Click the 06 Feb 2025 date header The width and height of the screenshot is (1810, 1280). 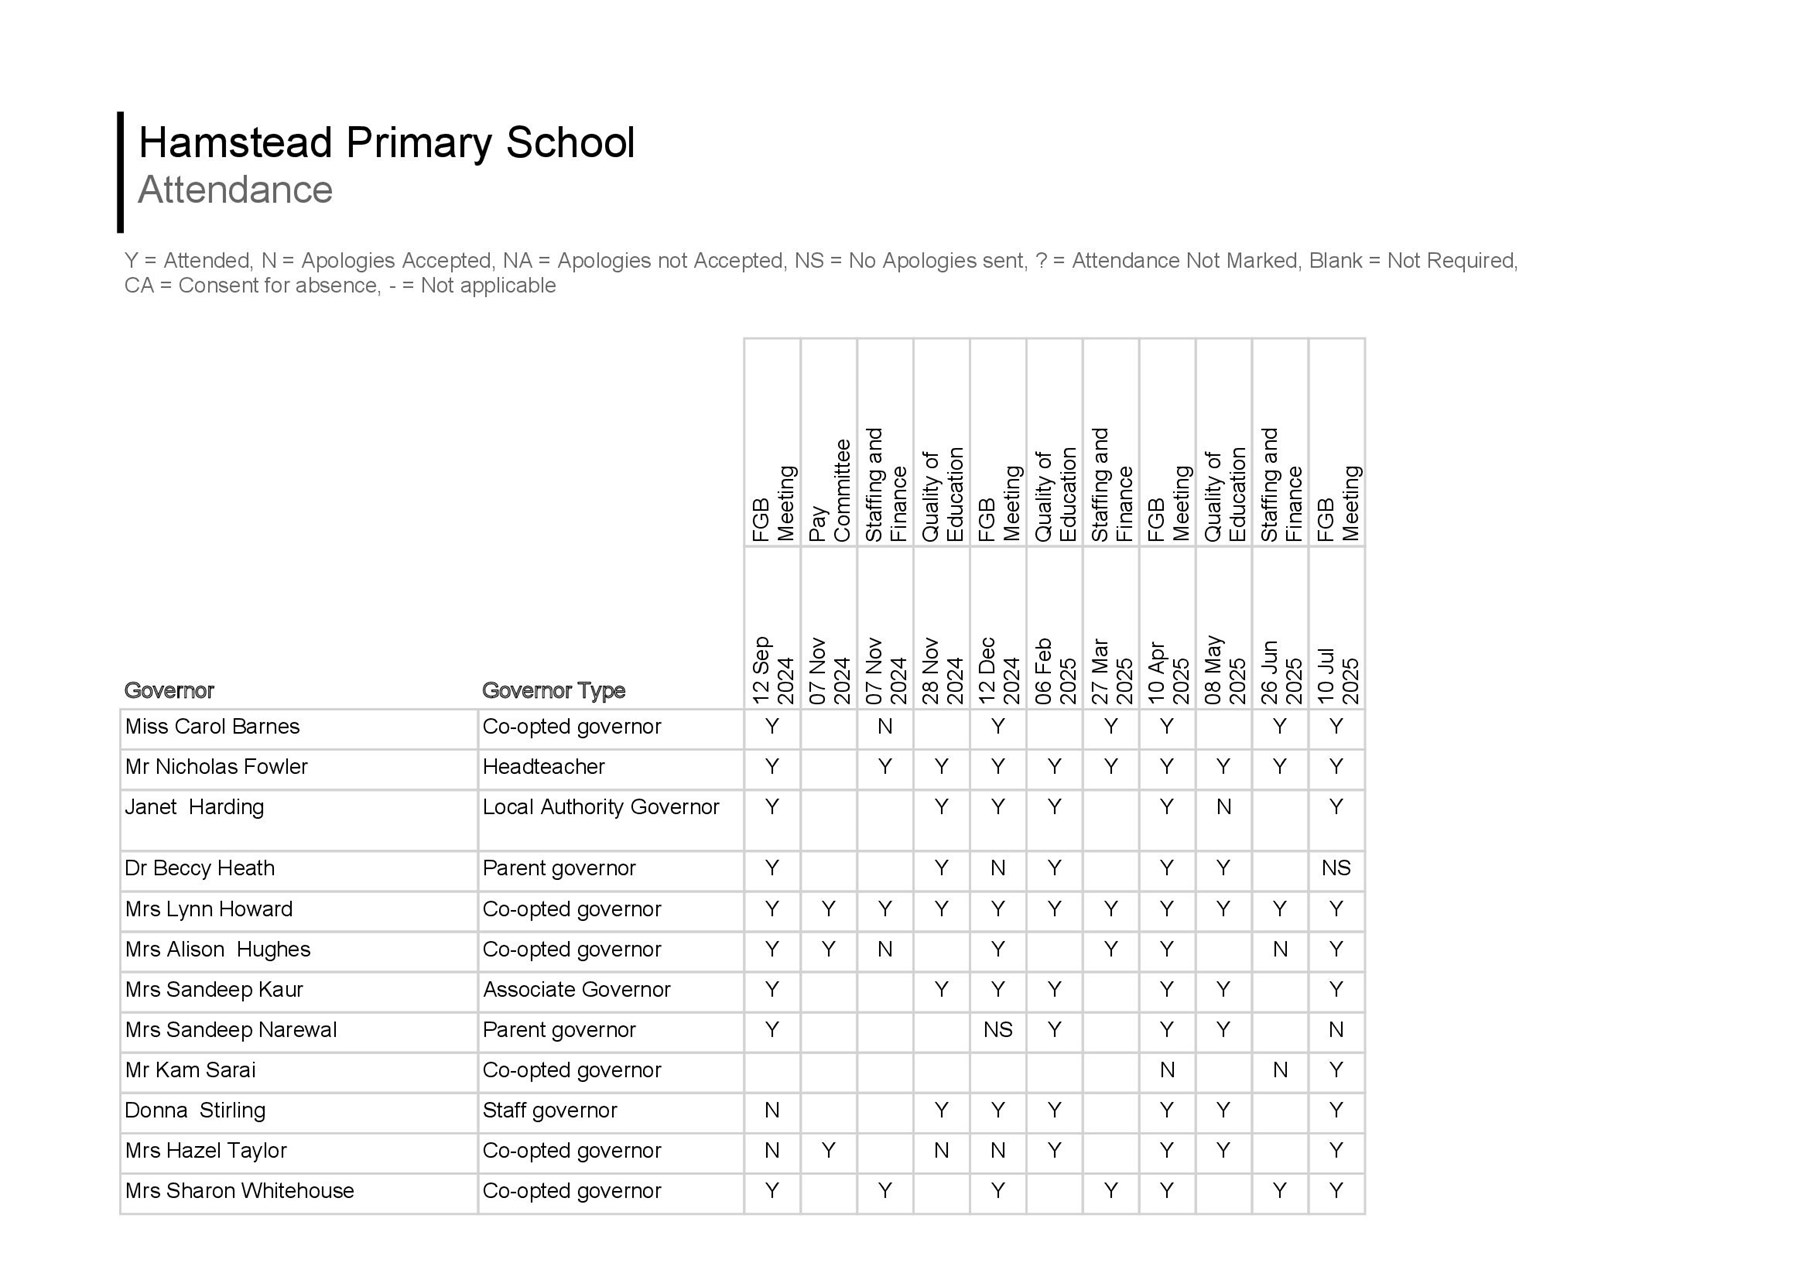click(1055, 670)
